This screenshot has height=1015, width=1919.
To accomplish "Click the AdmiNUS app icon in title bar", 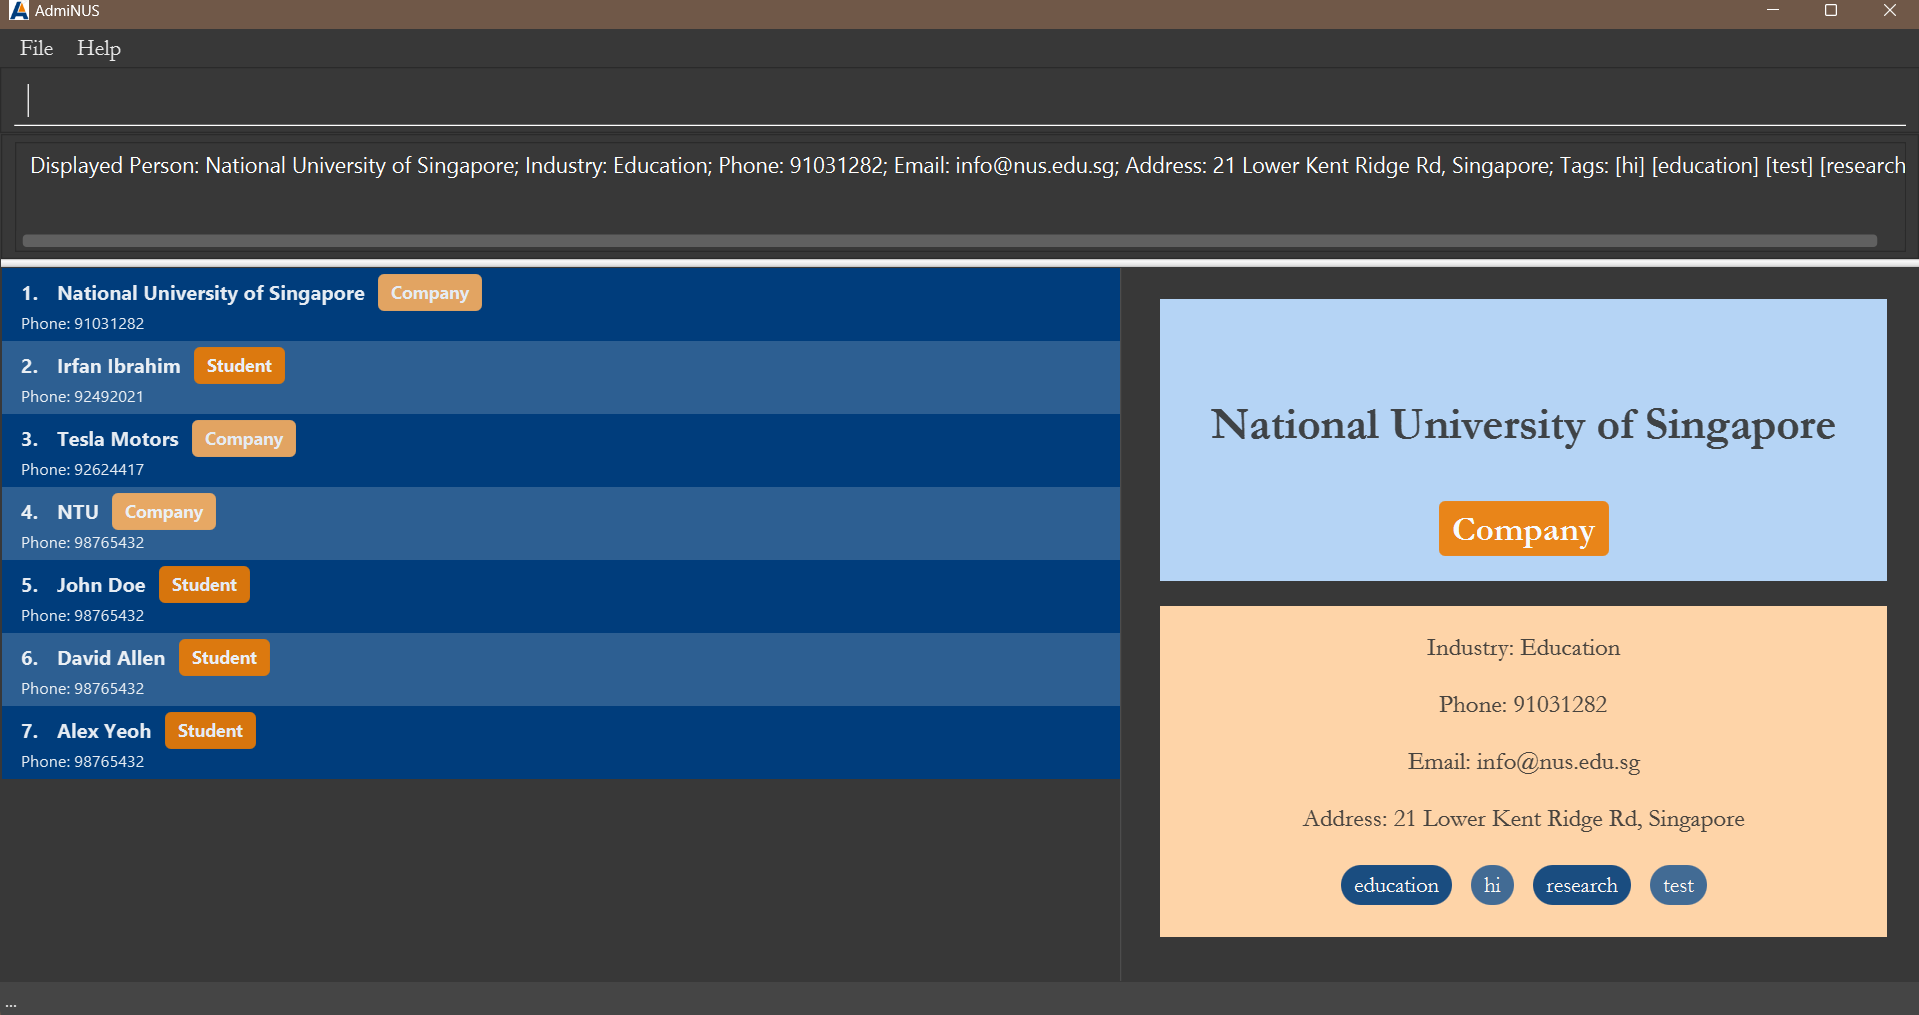I will click(x=19, y=11).
